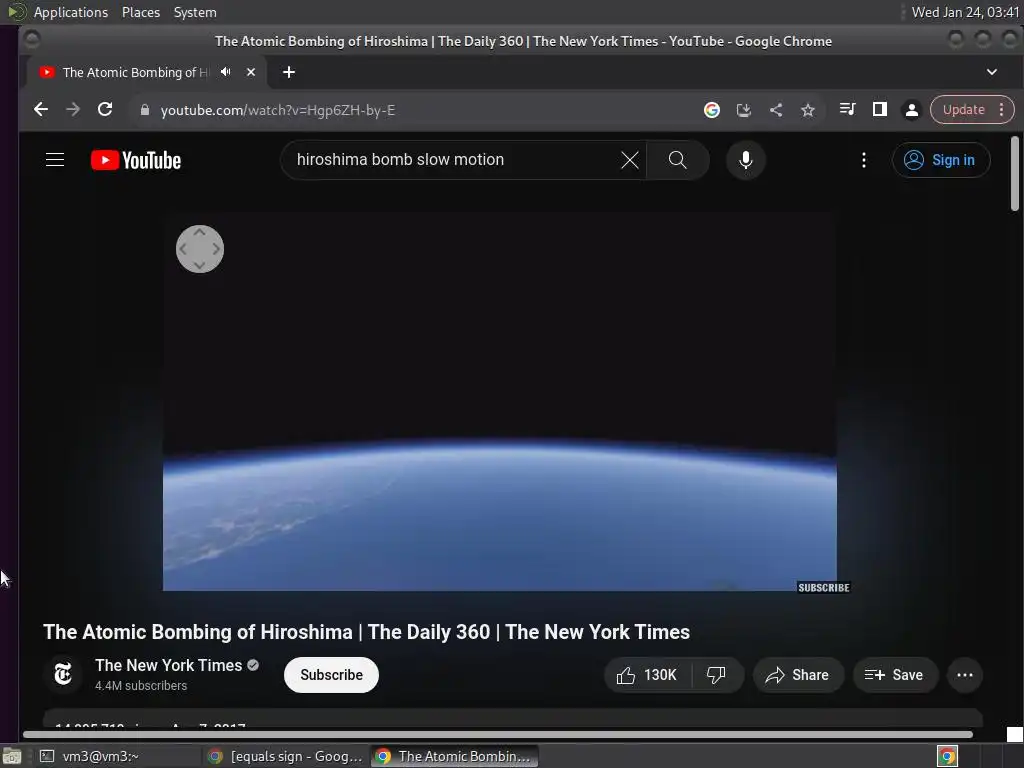Open YouTube settings three-dot menu
Screen dimensions: 1024x768
(x=863, y=160)
